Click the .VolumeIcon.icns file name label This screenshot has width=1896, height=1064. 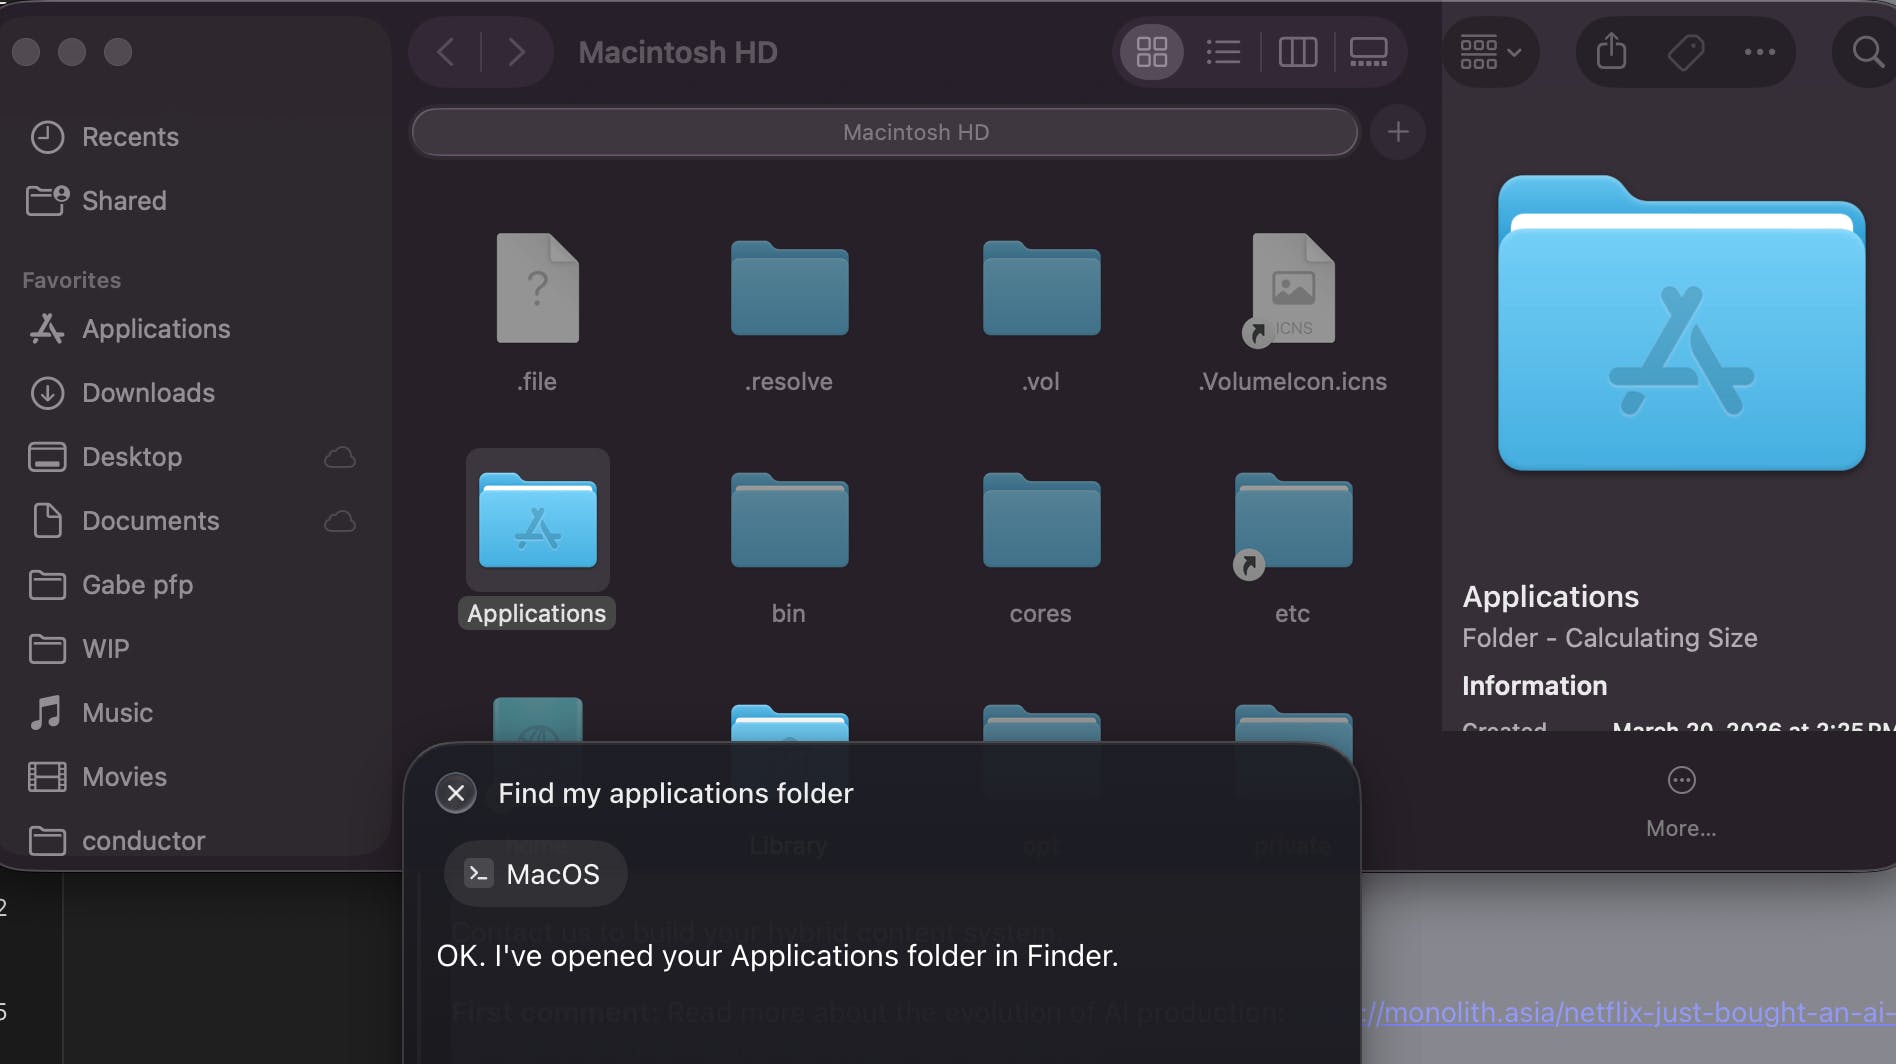pyautogui.click(x=1292, y=381)
